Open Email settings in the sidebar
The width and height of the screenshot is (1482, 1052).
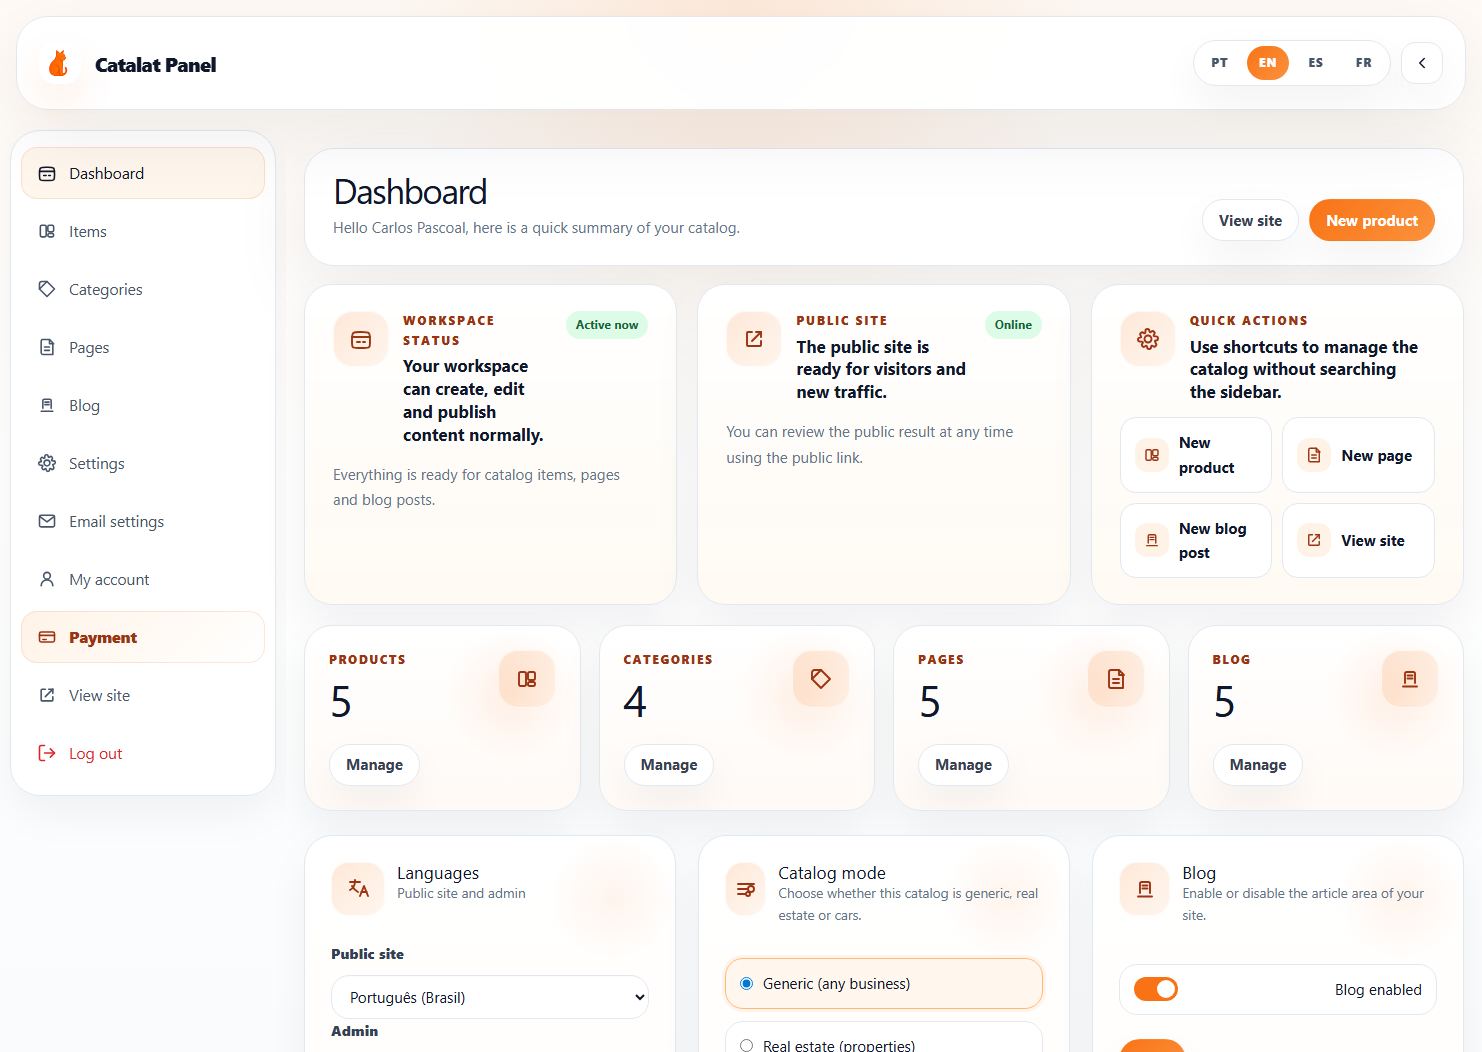(143, 521)
